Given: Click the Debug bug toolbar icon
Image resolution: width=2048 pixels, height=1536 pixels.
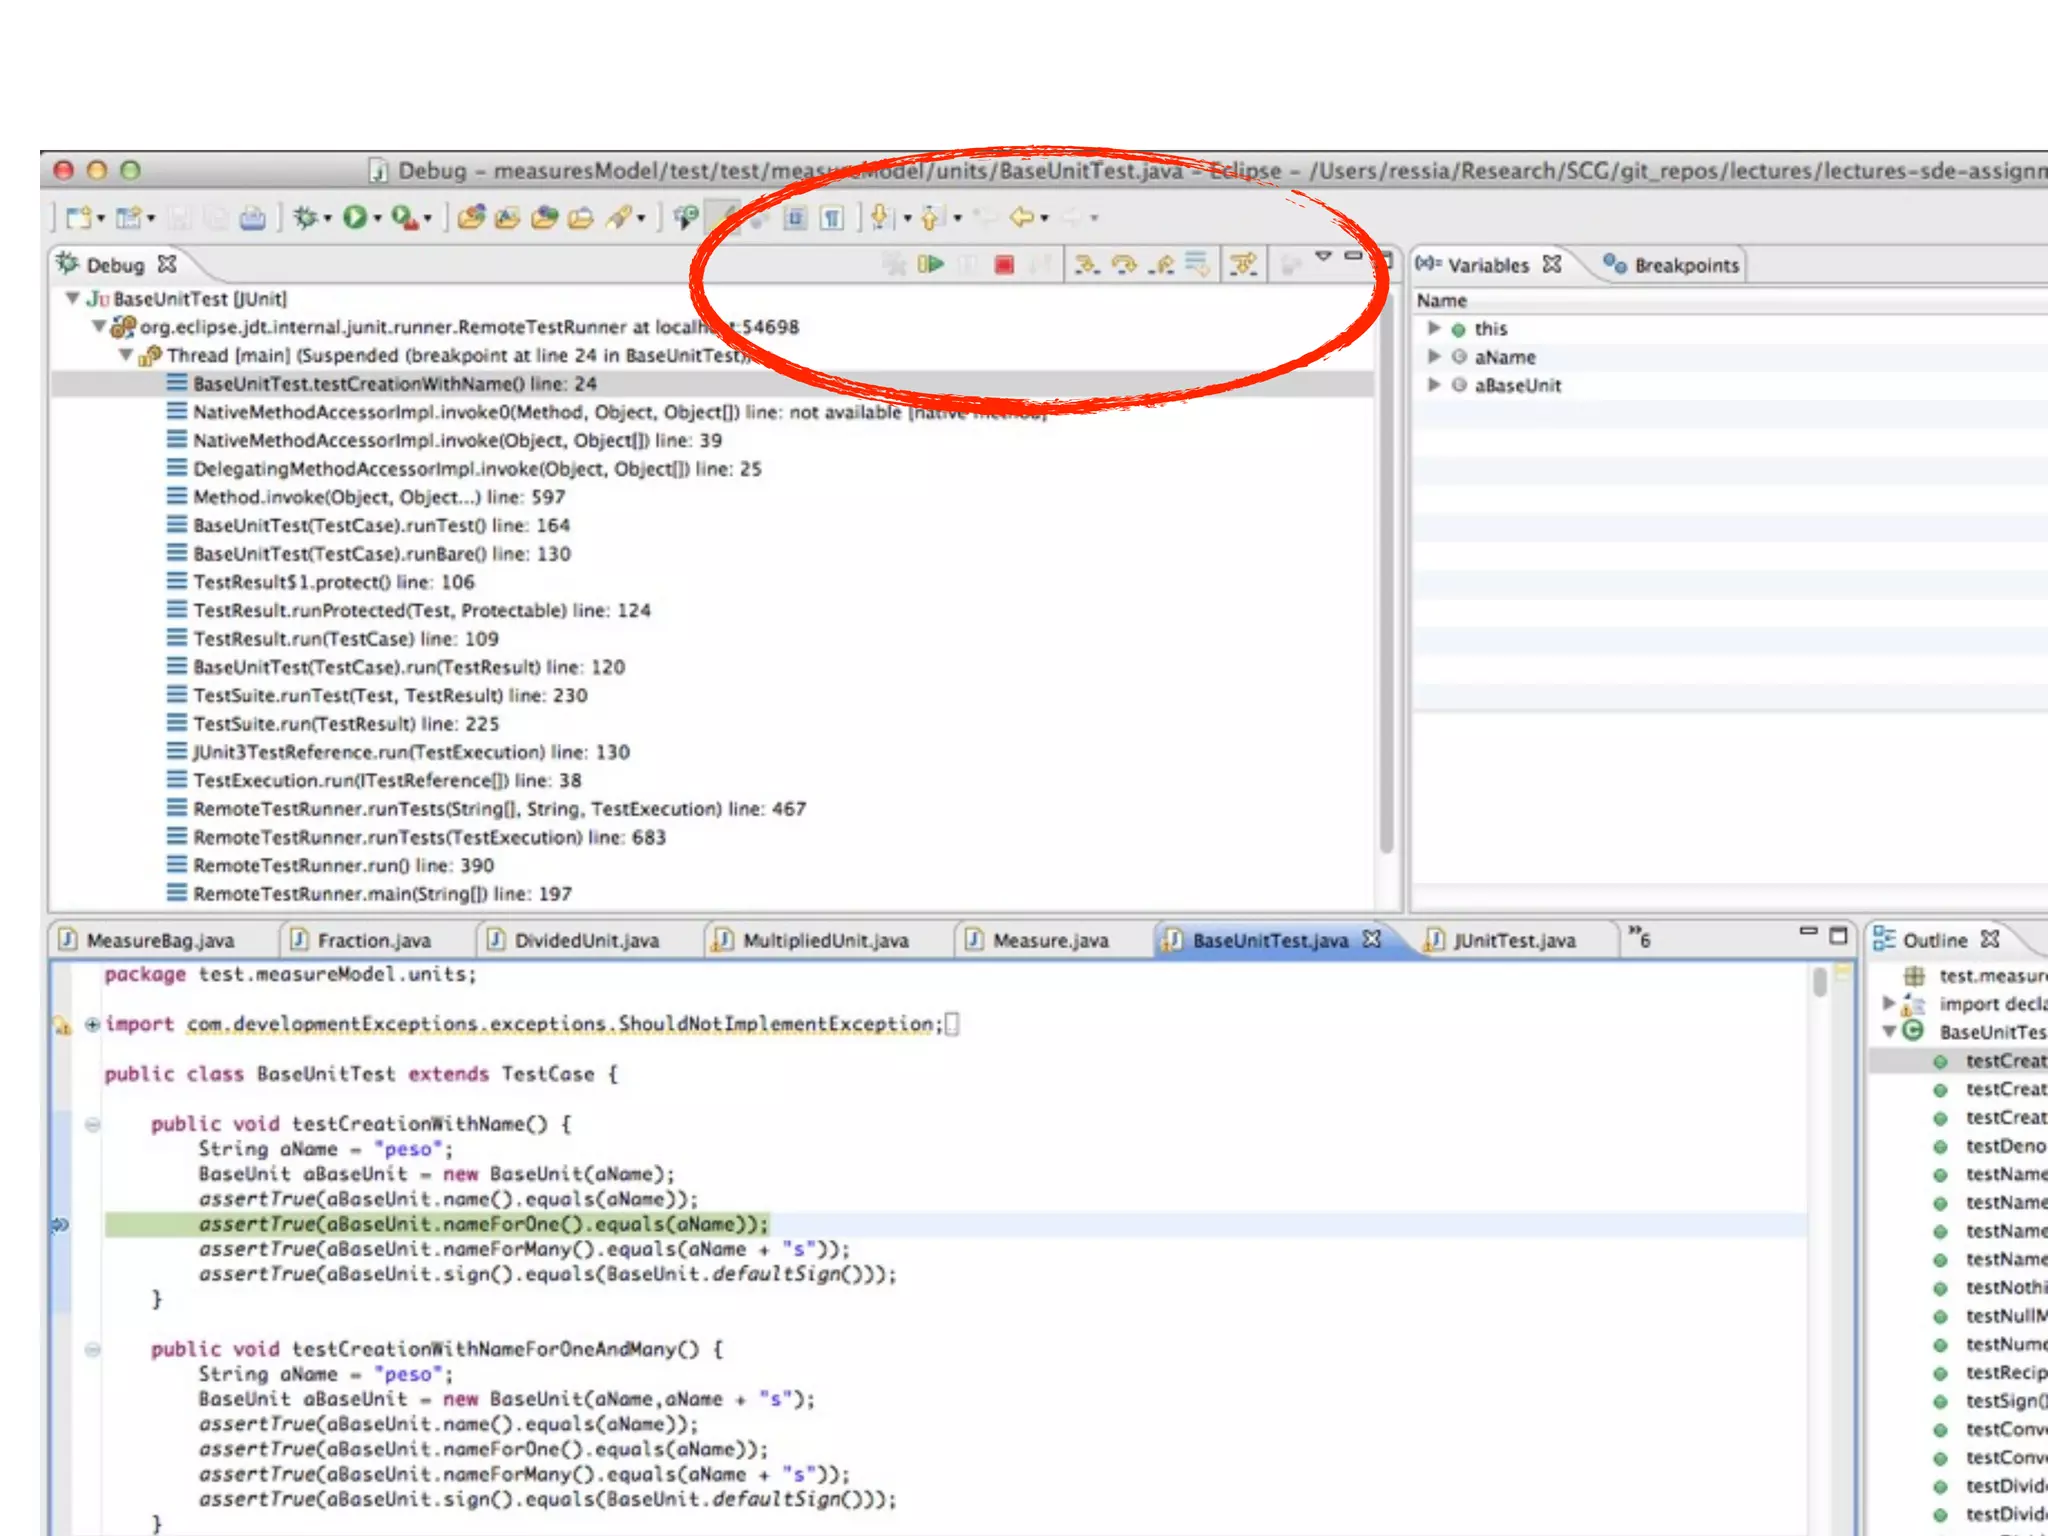Looking at the screenshot, I should point(306,217).
